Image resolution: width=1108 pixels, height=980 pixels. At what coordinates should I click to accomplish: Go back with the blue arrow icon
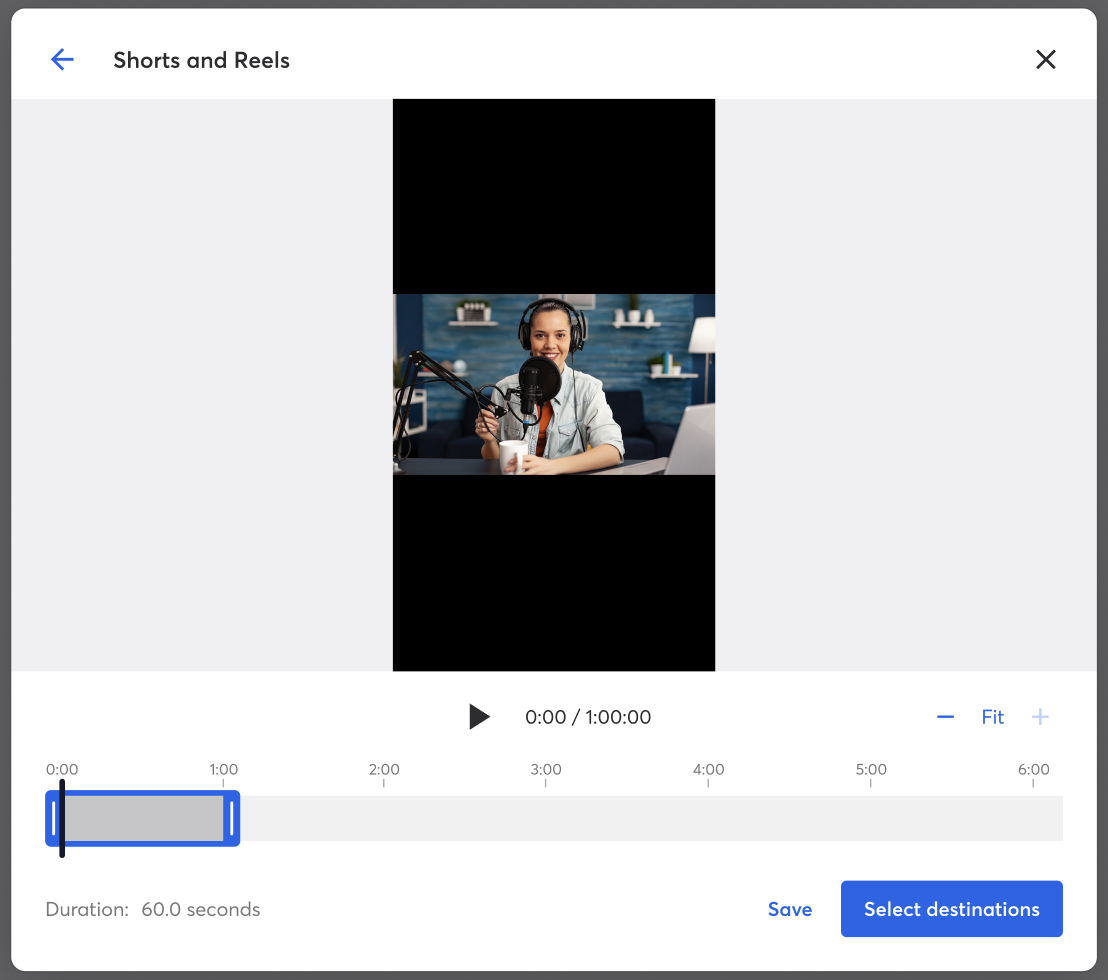pyautogui.click(x=62, y=59)
